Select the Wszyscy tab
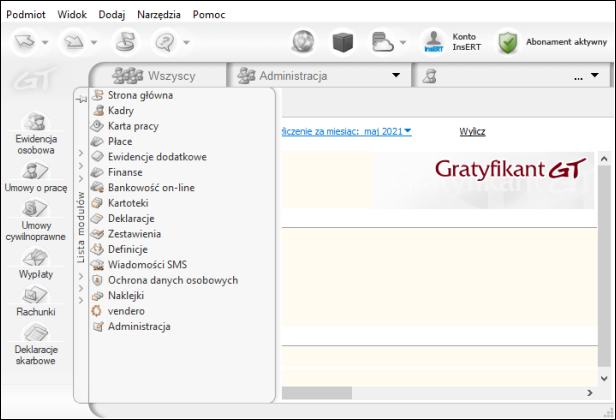 click(x=158, y=75)
